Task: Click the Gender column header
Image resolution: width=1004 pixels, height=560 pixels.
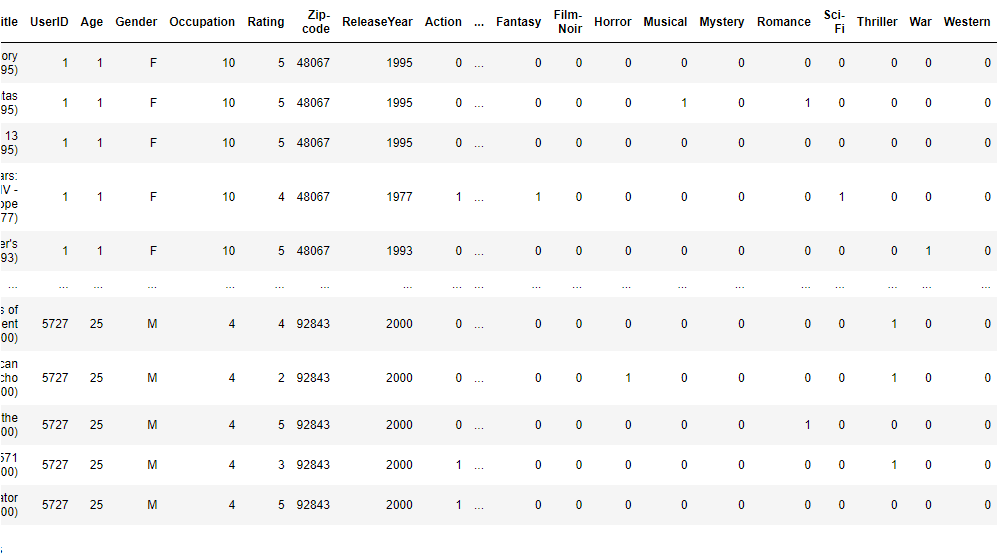Action: click(136, 22)
